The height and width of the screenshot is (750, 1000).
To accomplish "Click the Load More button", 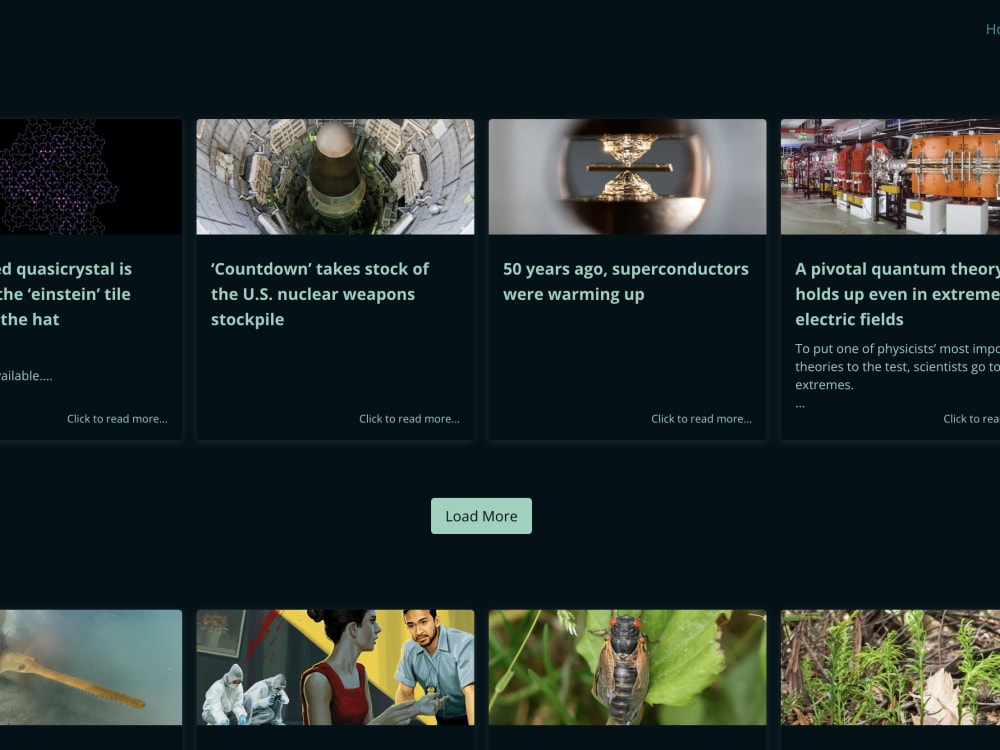I will [x=481, y=516].
